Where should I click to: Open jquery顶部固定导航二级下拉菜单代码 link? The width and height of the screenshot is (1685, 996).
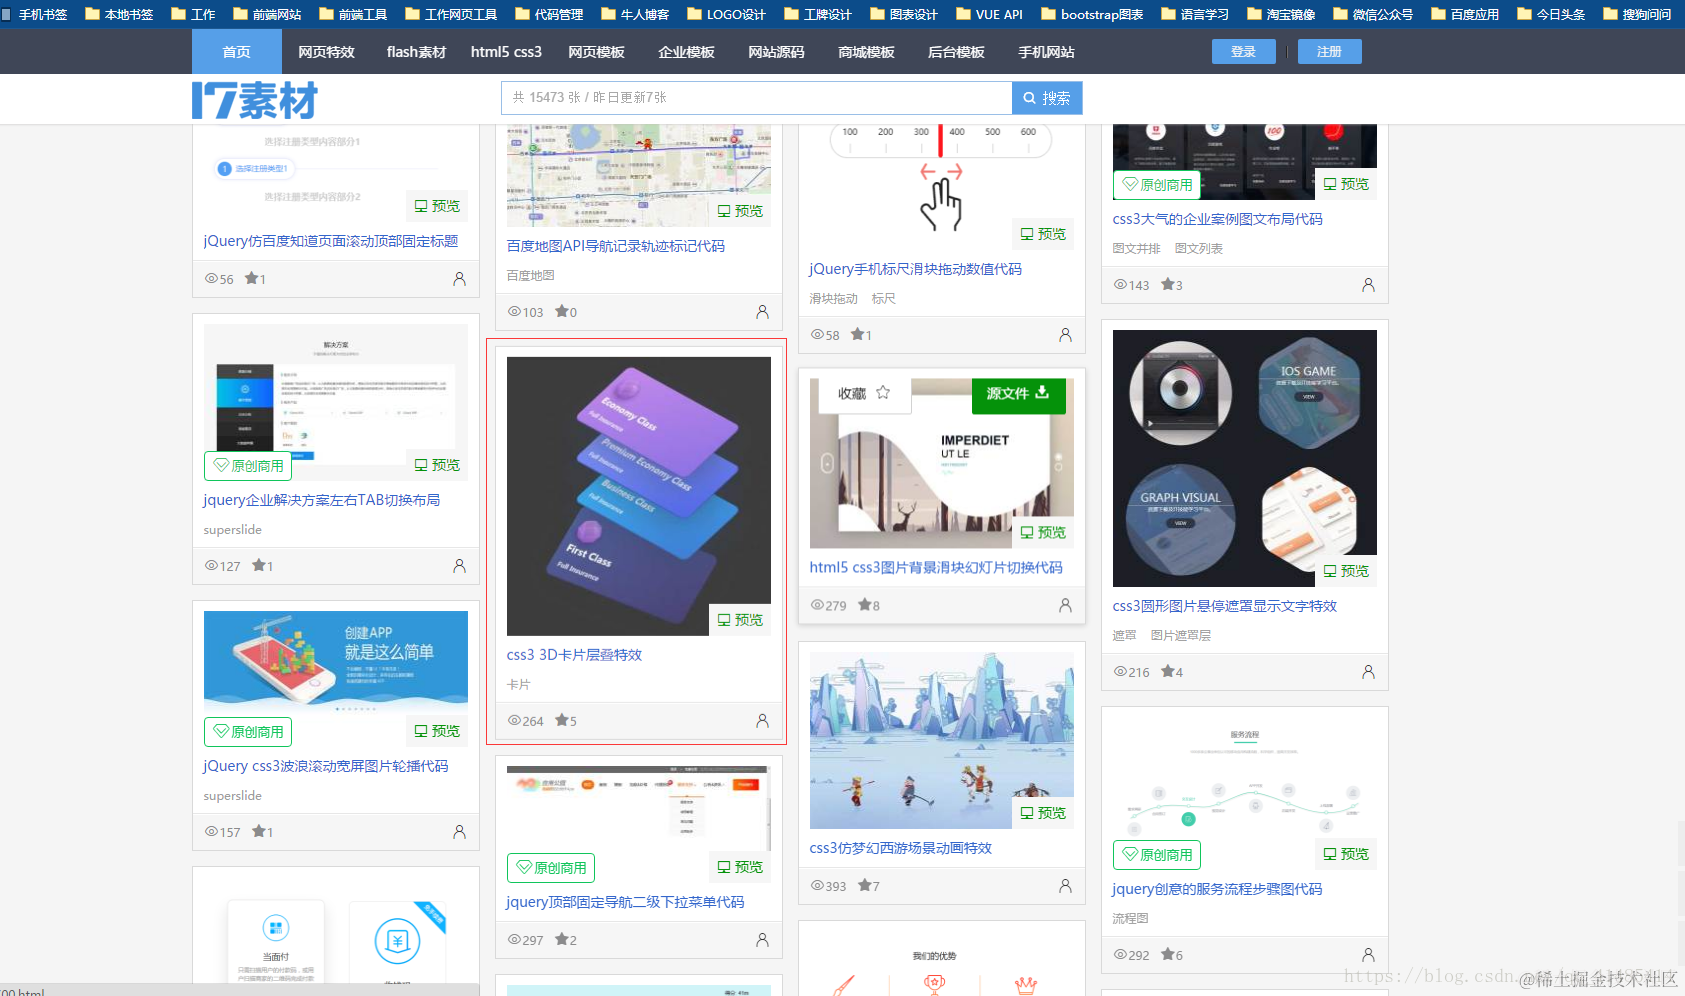click(625, 902)
